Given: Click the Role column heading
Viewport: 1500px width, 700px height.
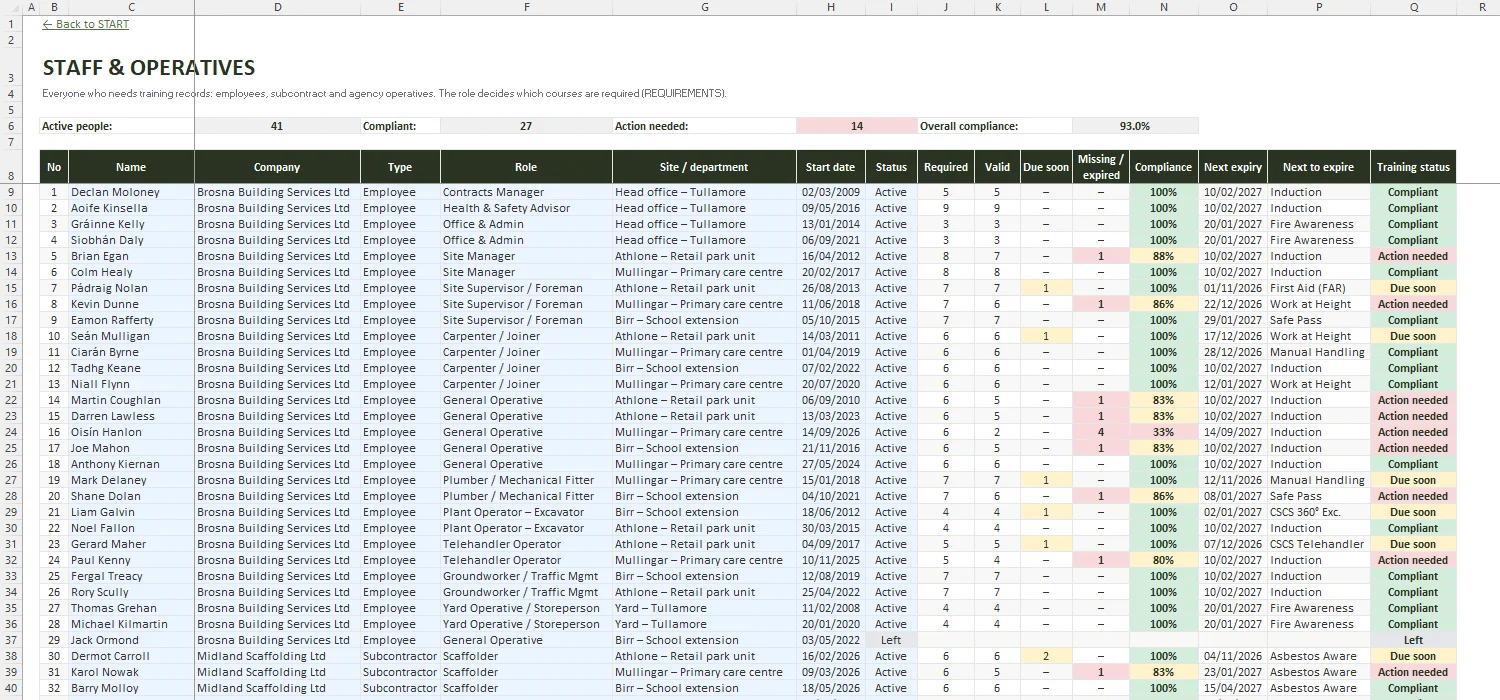Looking at the screenshot, I should coord(526,167).
